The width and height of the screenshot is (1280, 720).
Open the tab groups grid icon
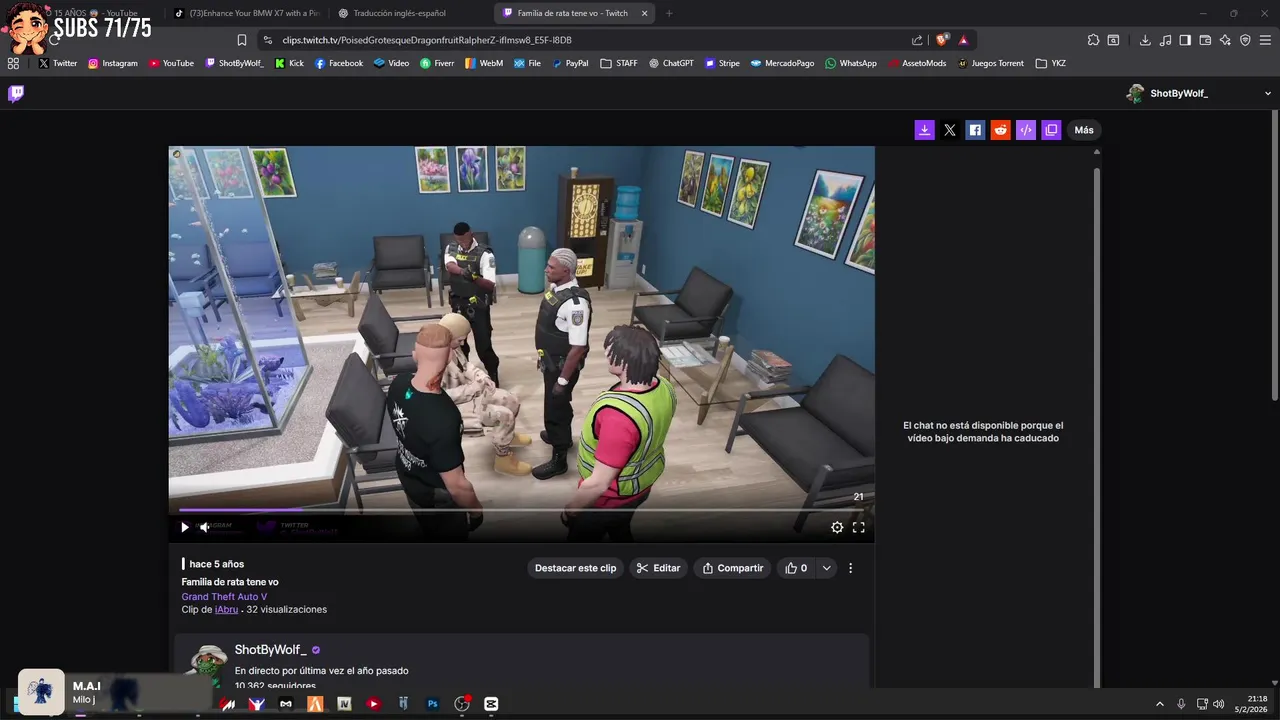[x=13, y=63]
